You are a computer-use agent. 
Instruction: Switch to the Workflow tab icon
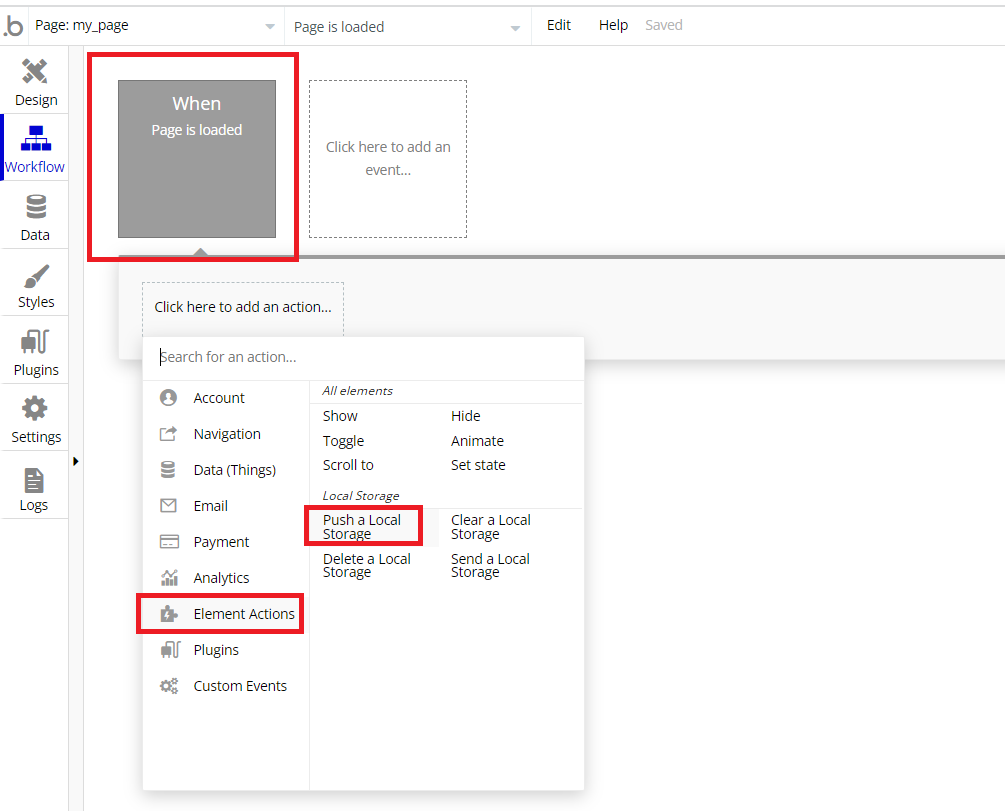pyautogui.click(x=35, y=138)
